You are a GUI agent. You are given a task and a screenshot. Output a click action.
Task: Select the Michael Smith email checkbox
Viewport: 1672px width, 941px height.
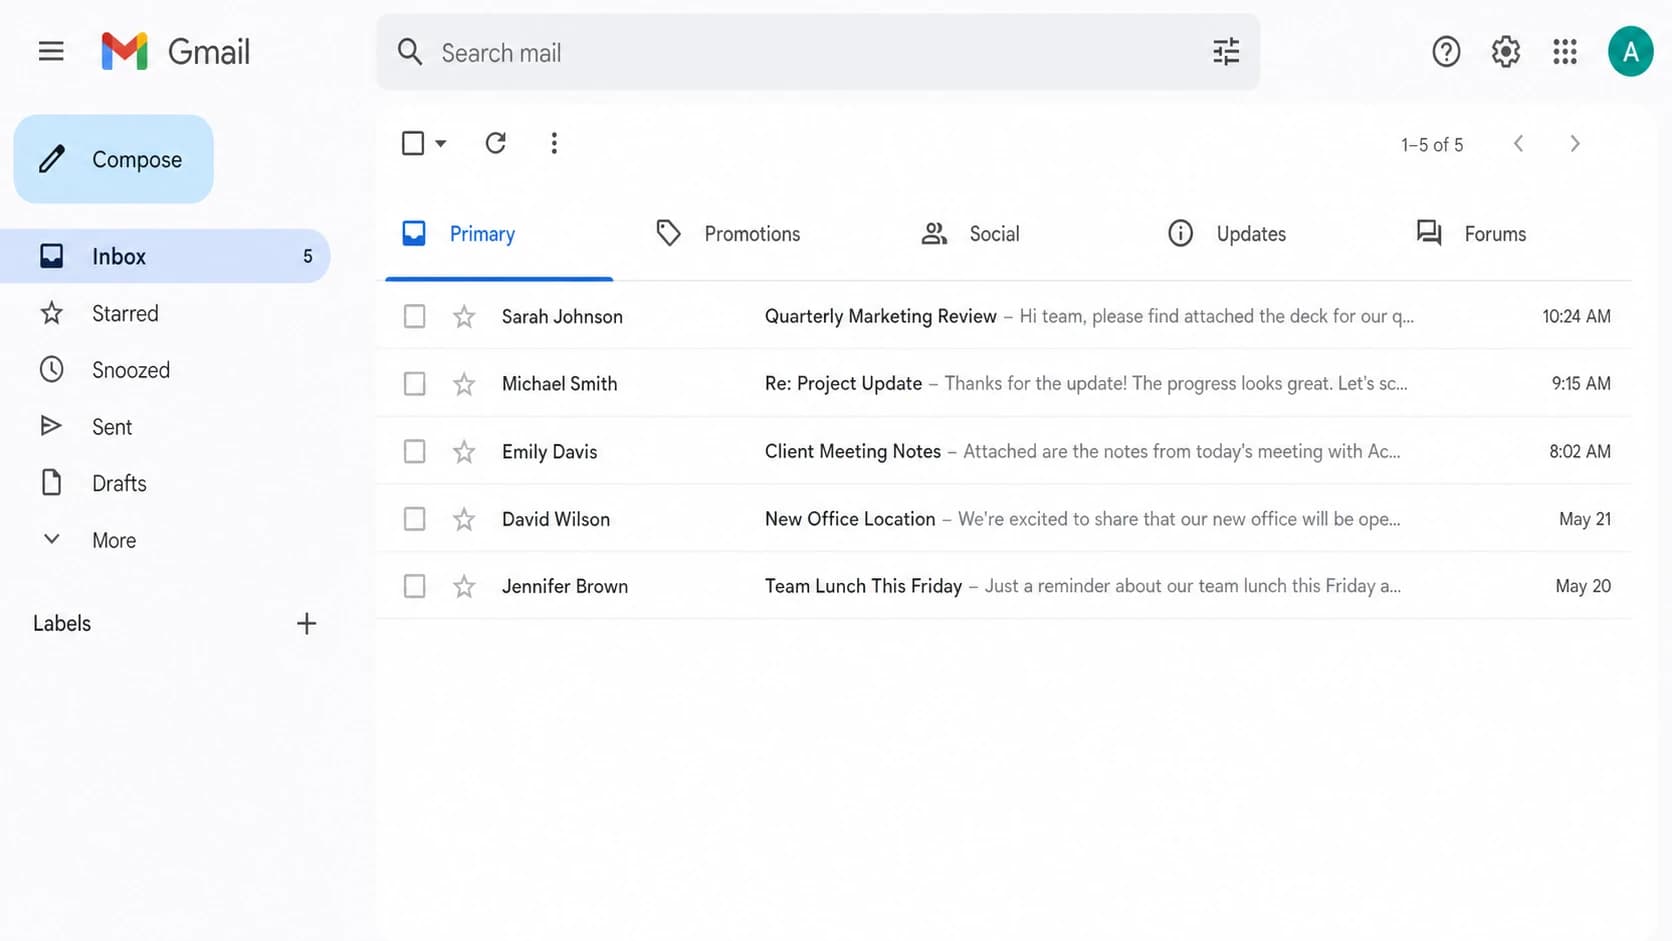414,384
